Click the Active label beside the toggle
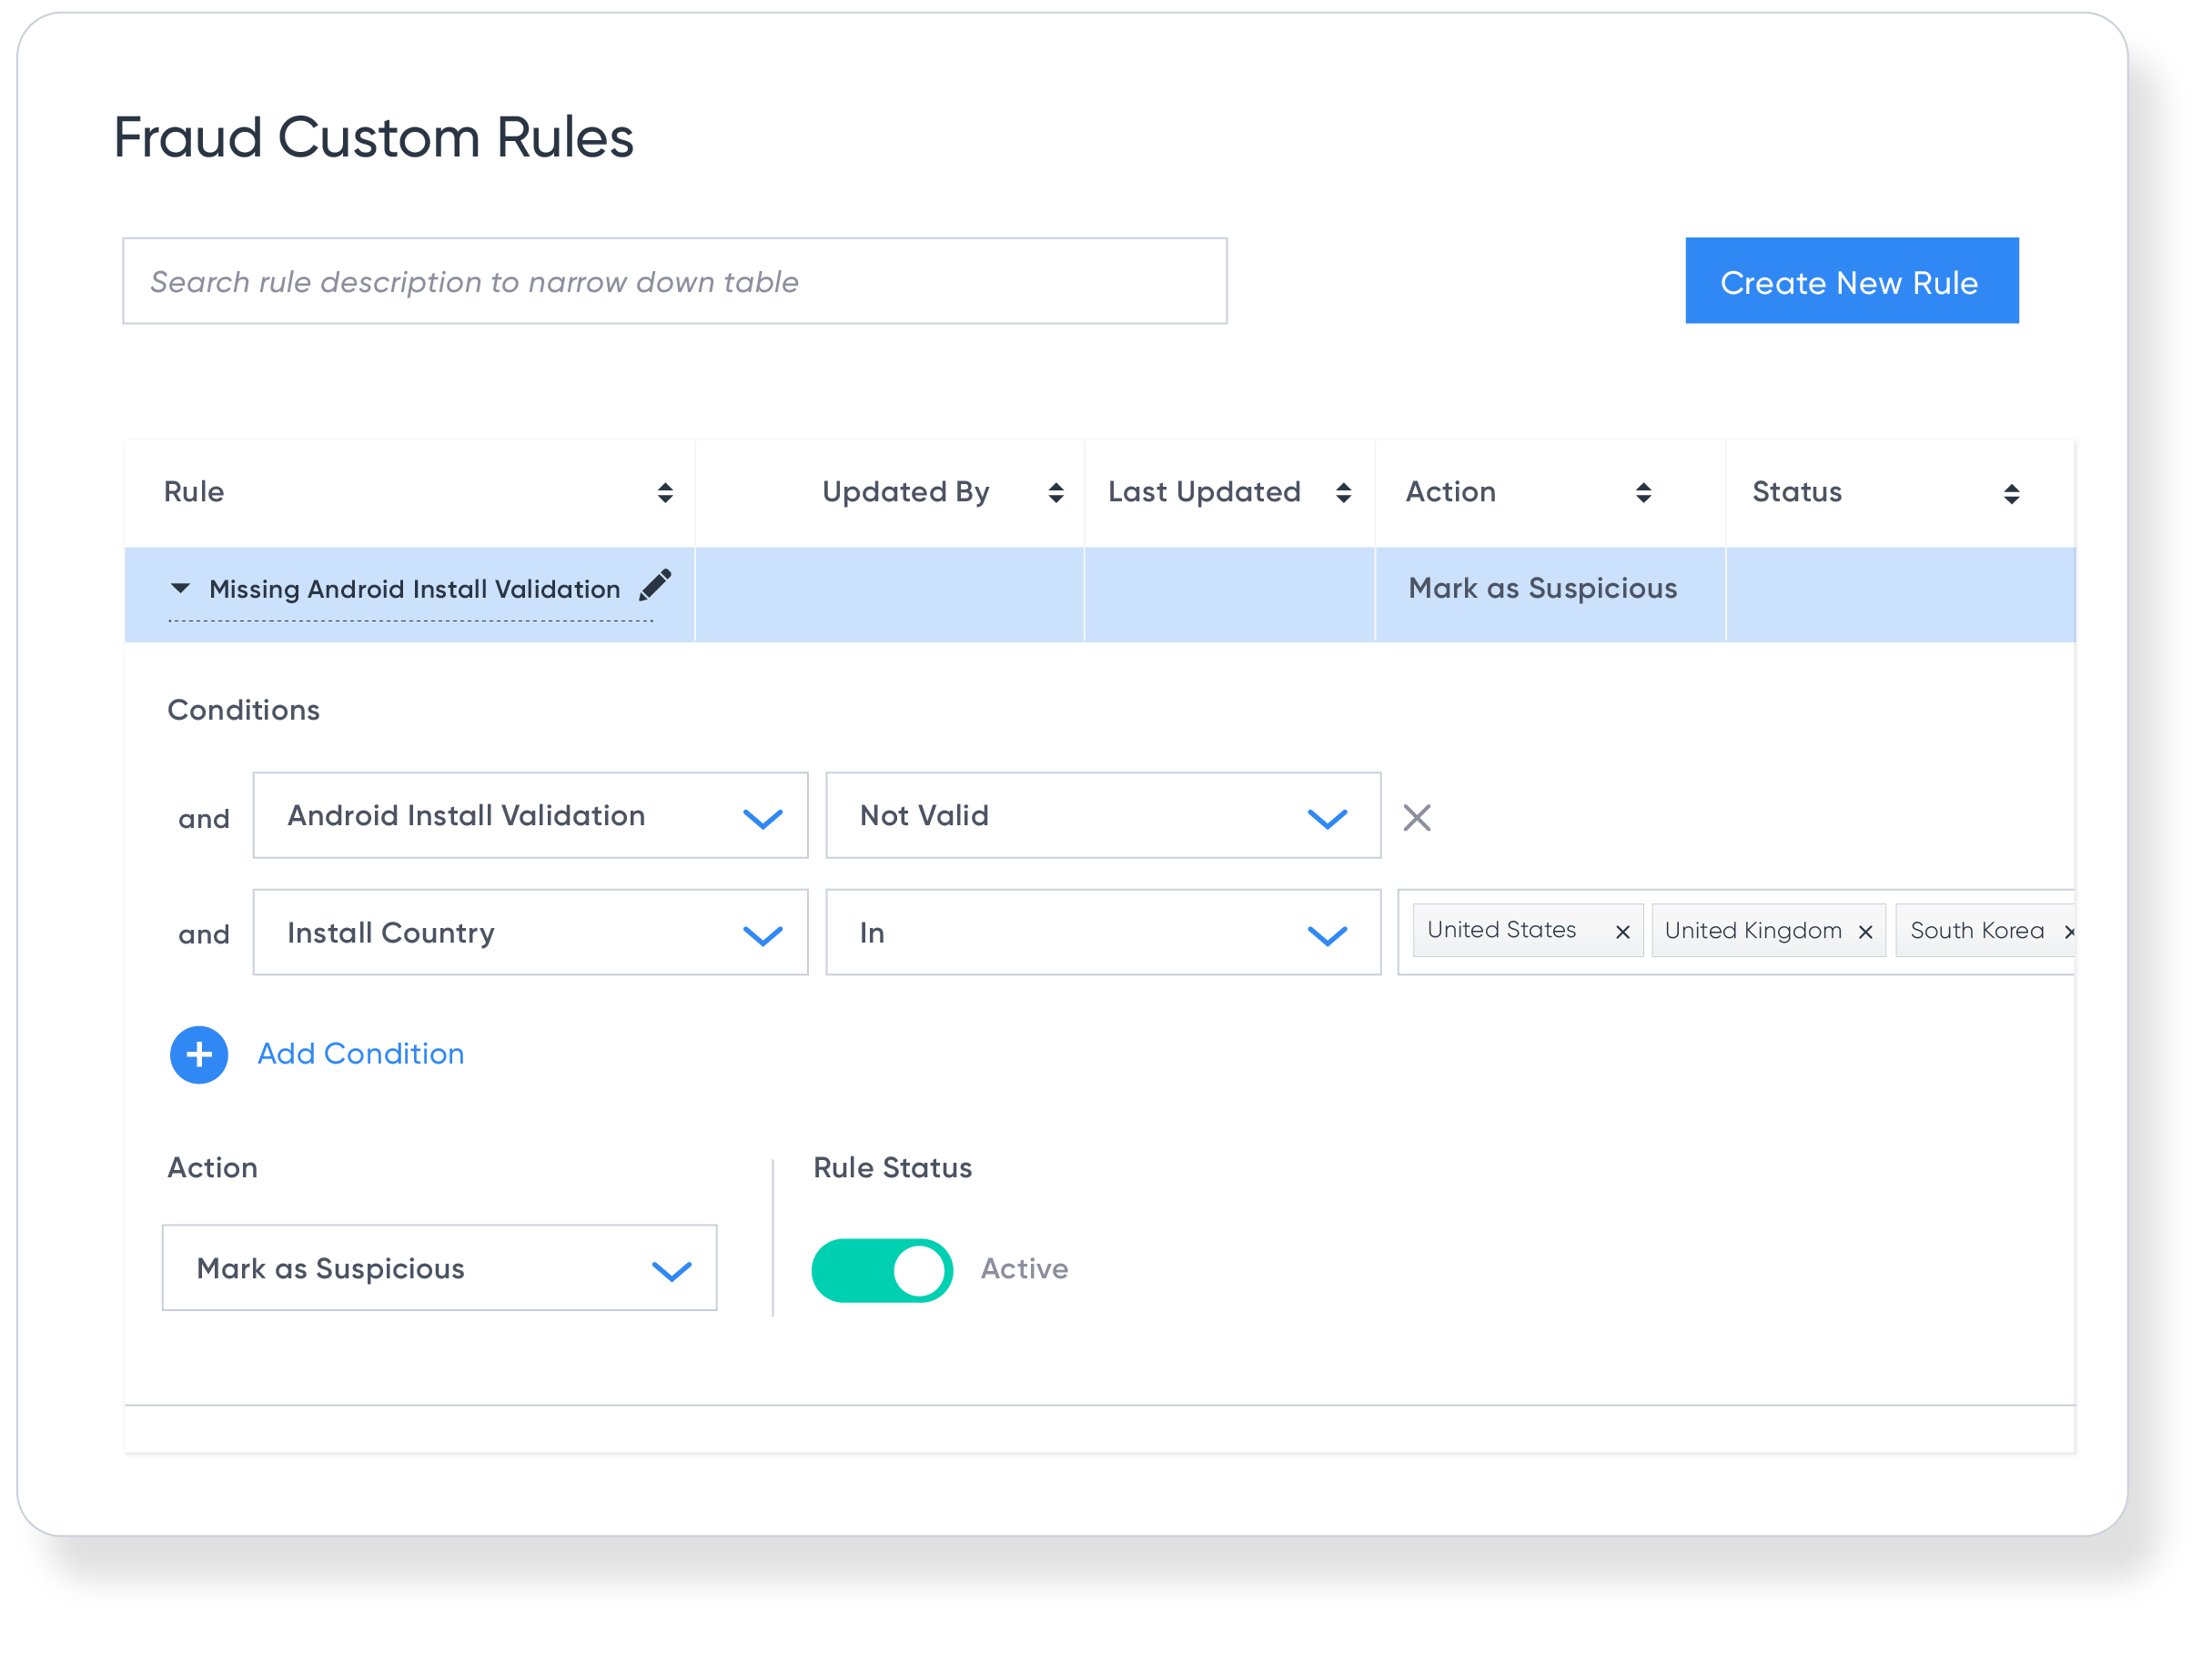Image resolution: width=2212 pixels, height=1675 pixels. 1024,1268
